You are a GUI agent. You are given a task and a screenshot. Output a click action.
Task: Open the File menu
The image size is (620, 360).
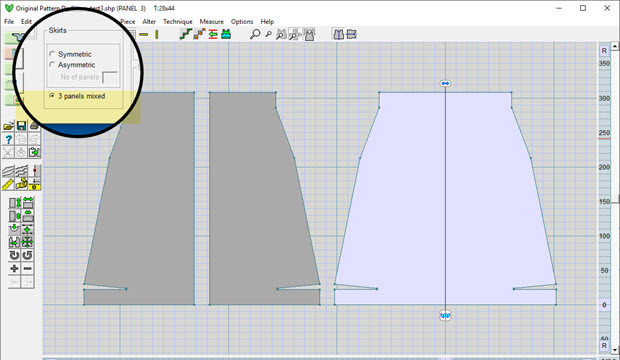(9, 21)
